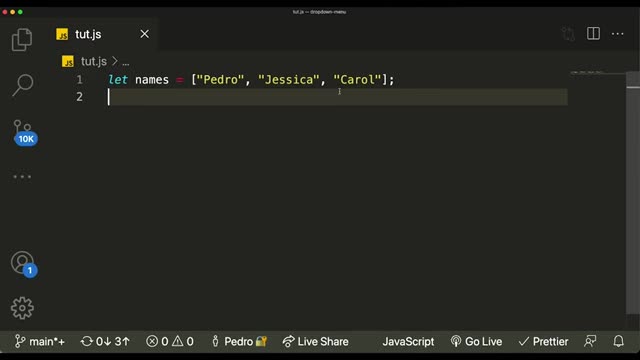Screen dimensions: 640x360
Task: Split the editor to the right
Action: click(593, 33)
